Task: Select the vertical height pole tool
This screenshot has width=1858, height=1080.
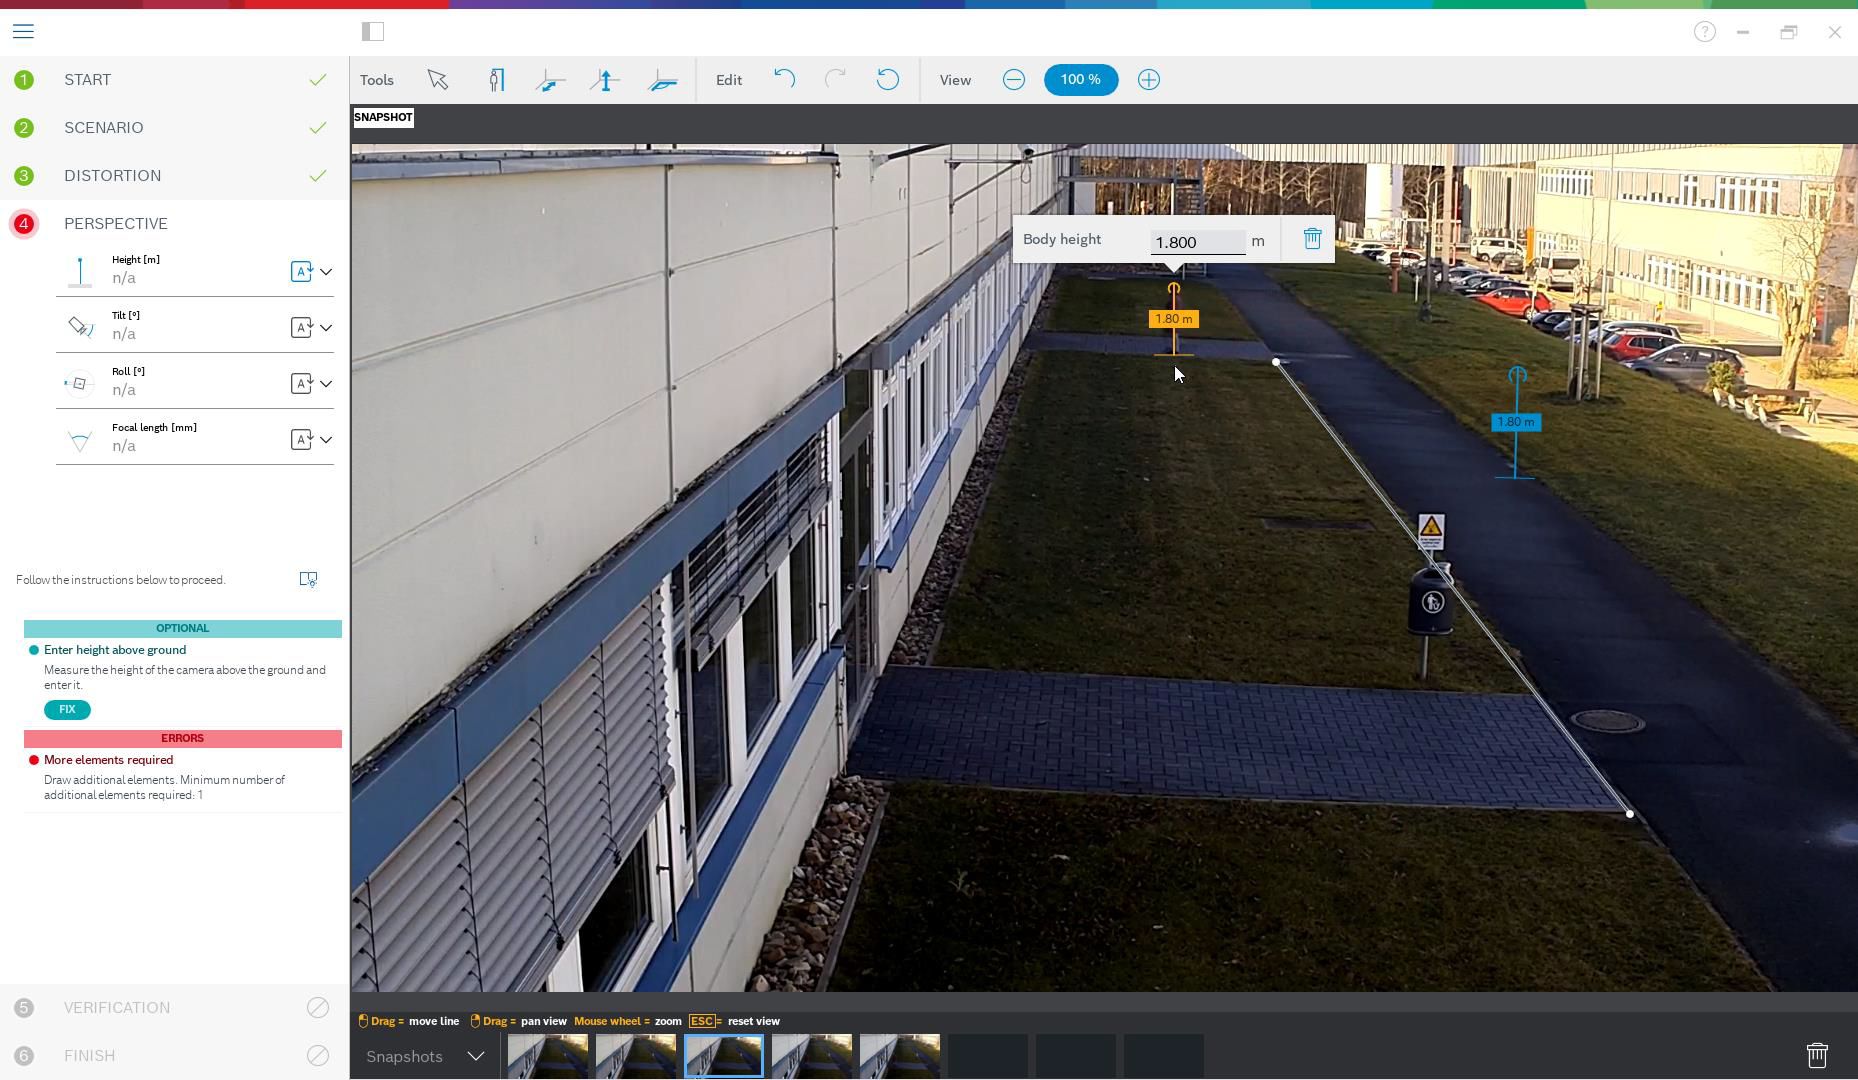Action: click(x=605, y=80)
